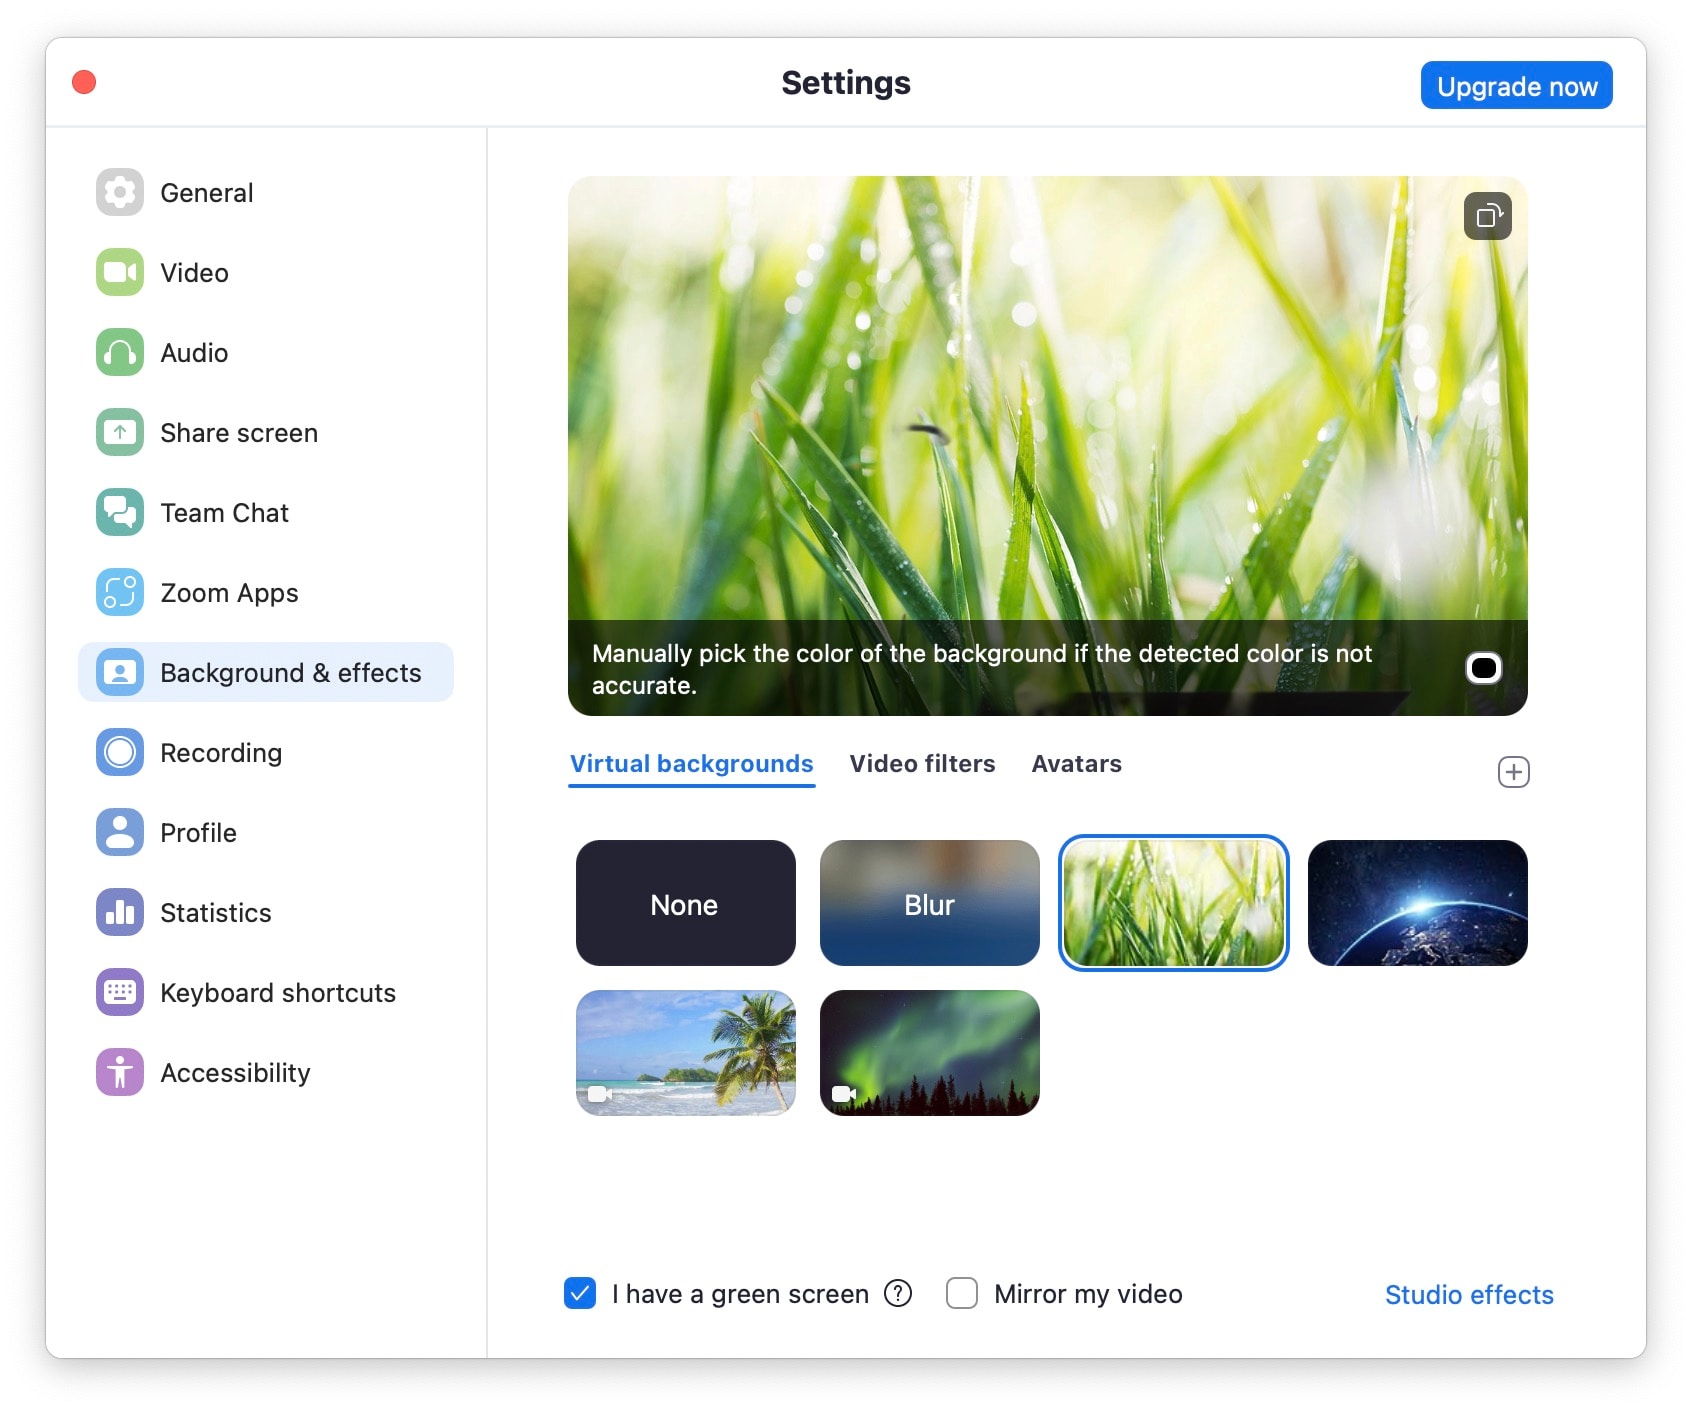
Task: Enable Mirror my video checkbox
Action: point(962,1293)
